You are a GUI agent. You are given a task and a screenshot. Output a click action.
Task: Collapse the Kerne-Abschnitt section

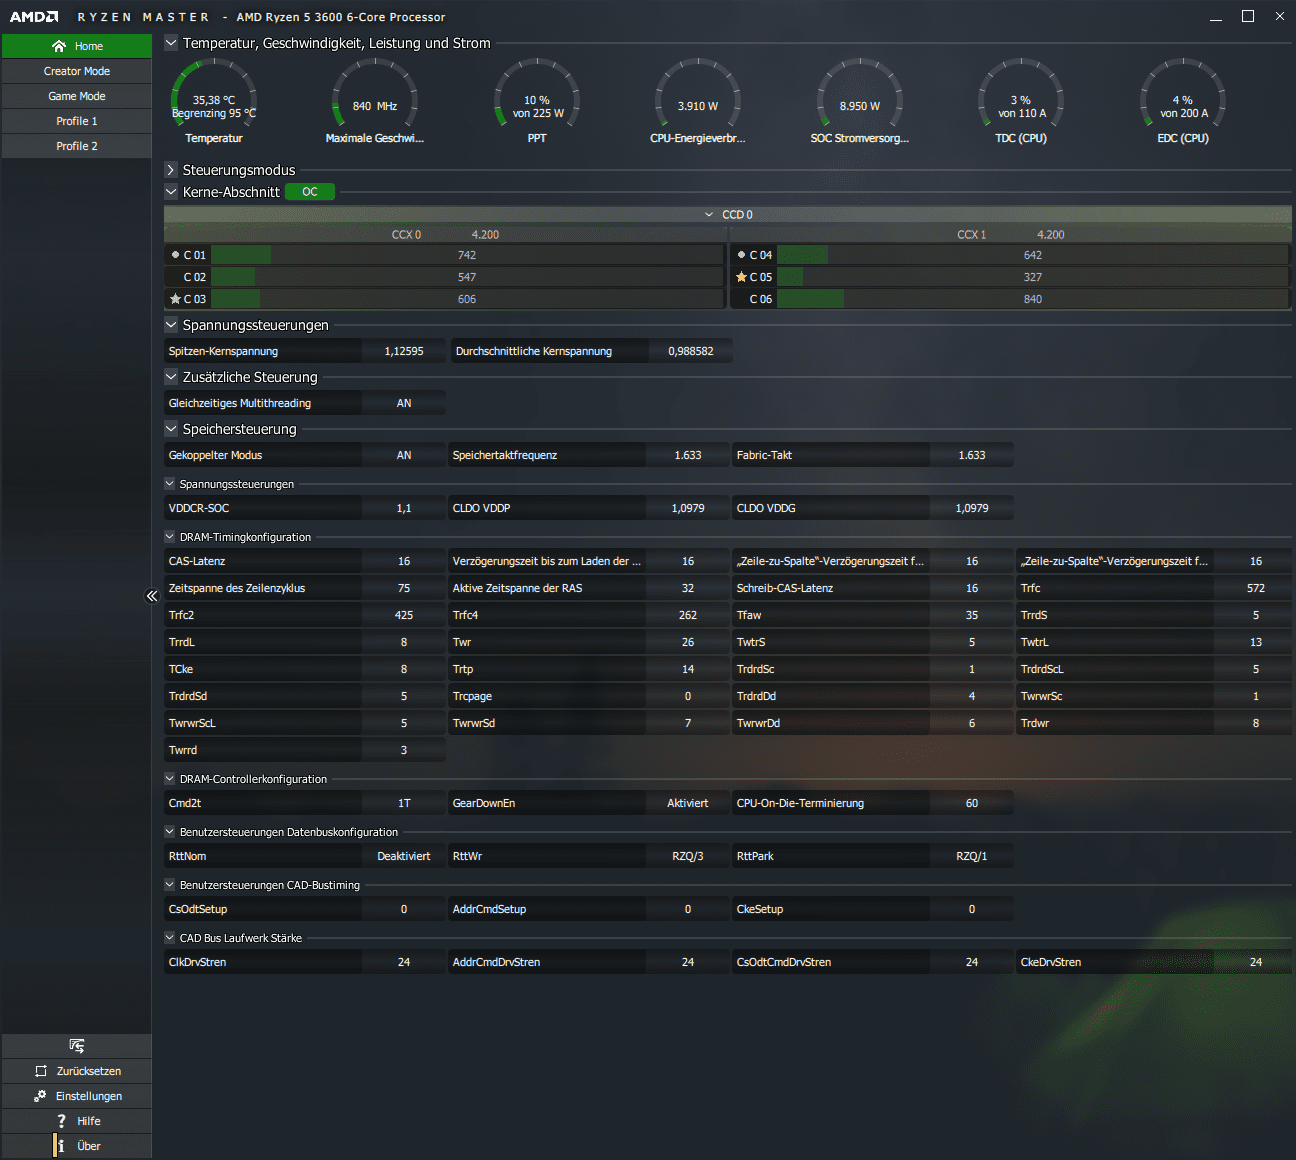click(171, 192)
